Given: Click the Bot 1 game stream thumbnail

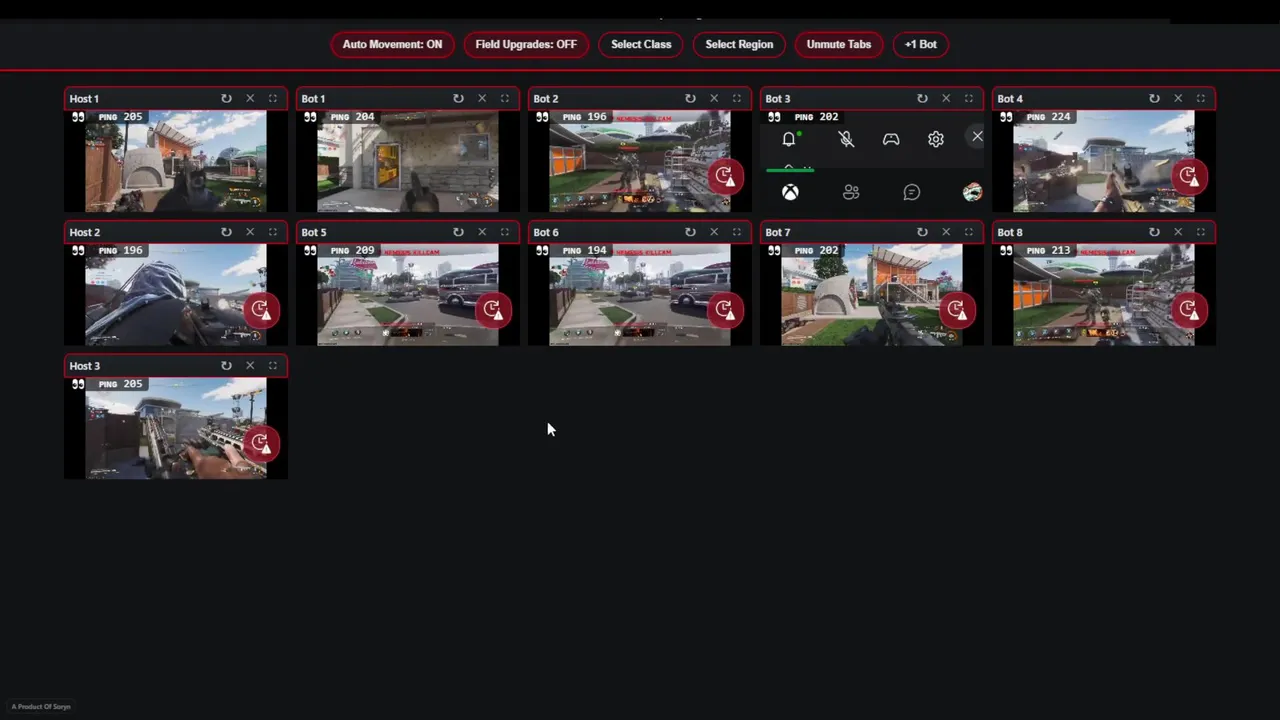Looking at the screenshot, I should (408, 161).
